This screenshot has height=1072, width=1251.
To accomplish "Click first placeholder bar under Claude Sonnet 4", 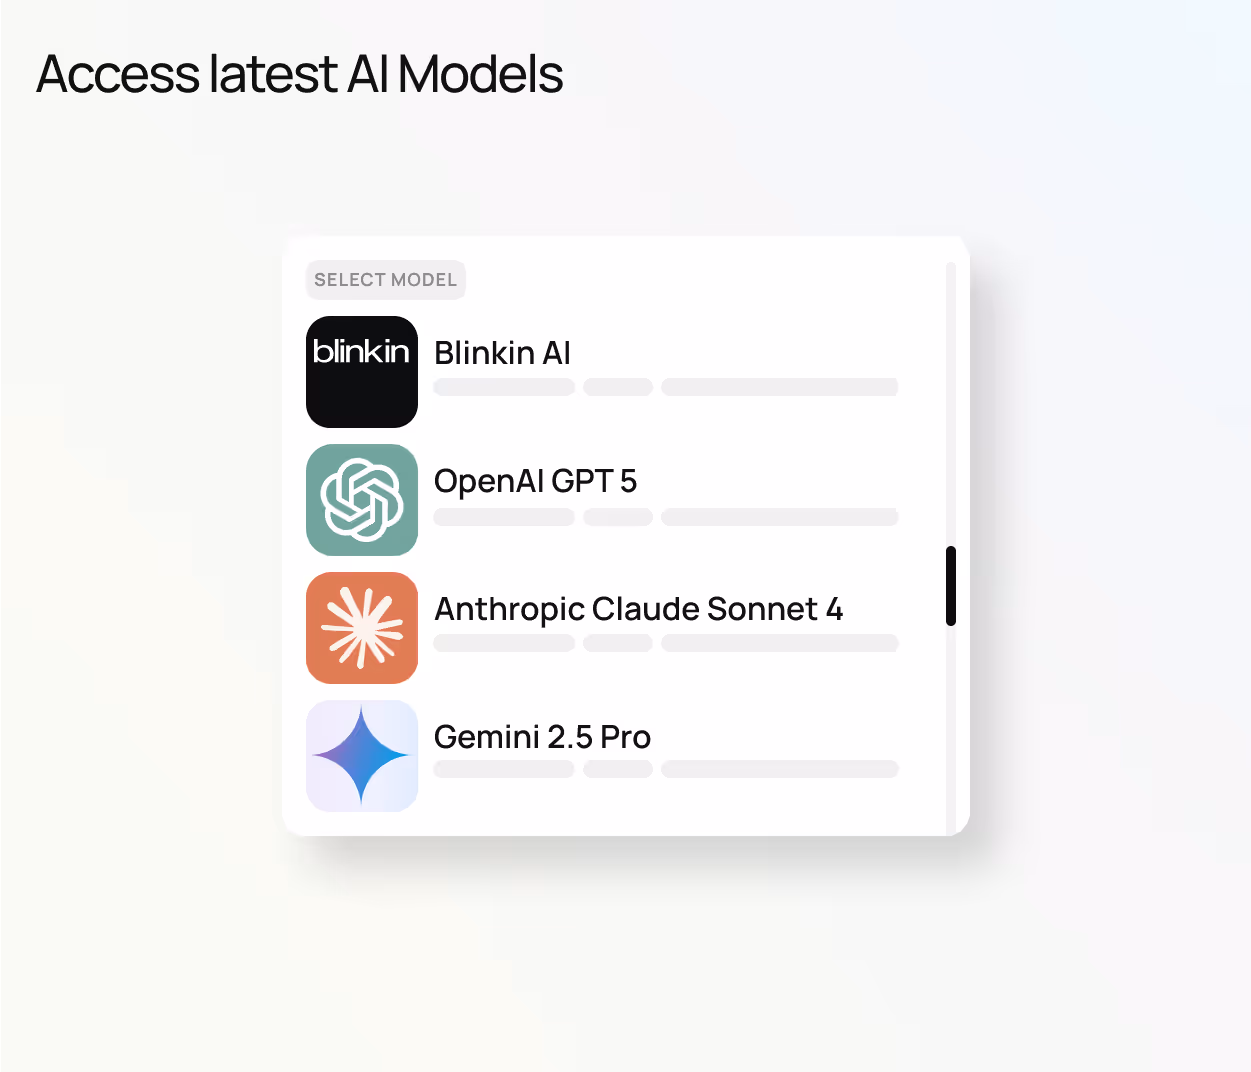I will click(x=504, y=643).
